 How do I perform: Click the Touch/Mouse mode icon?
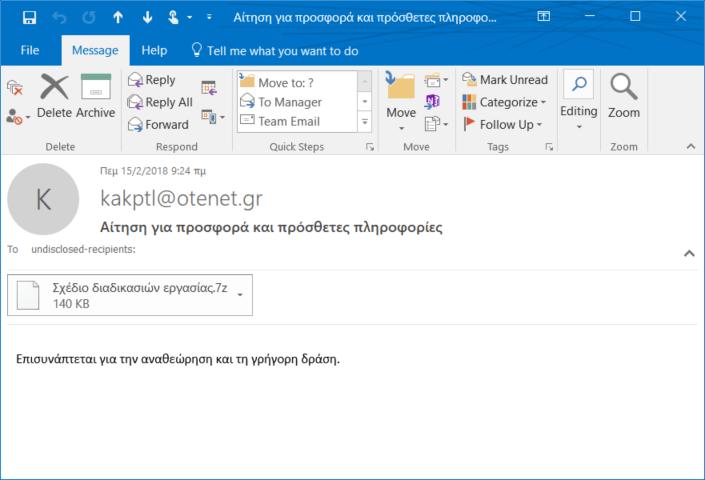(173, 18)
